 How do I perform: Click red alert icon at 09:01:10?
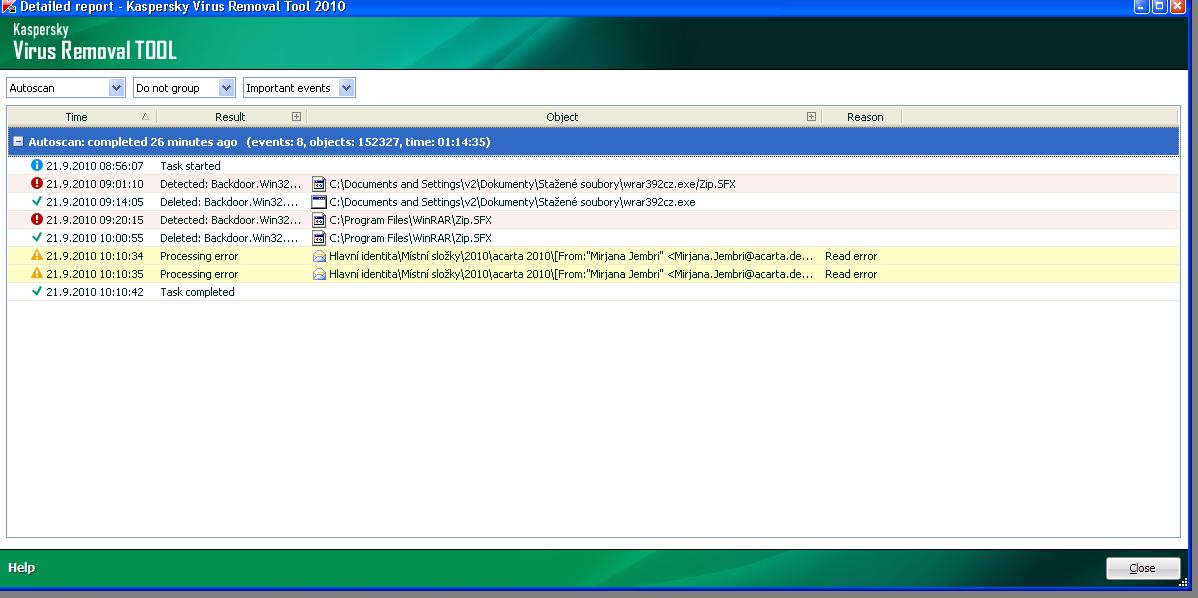pos(37,183)
